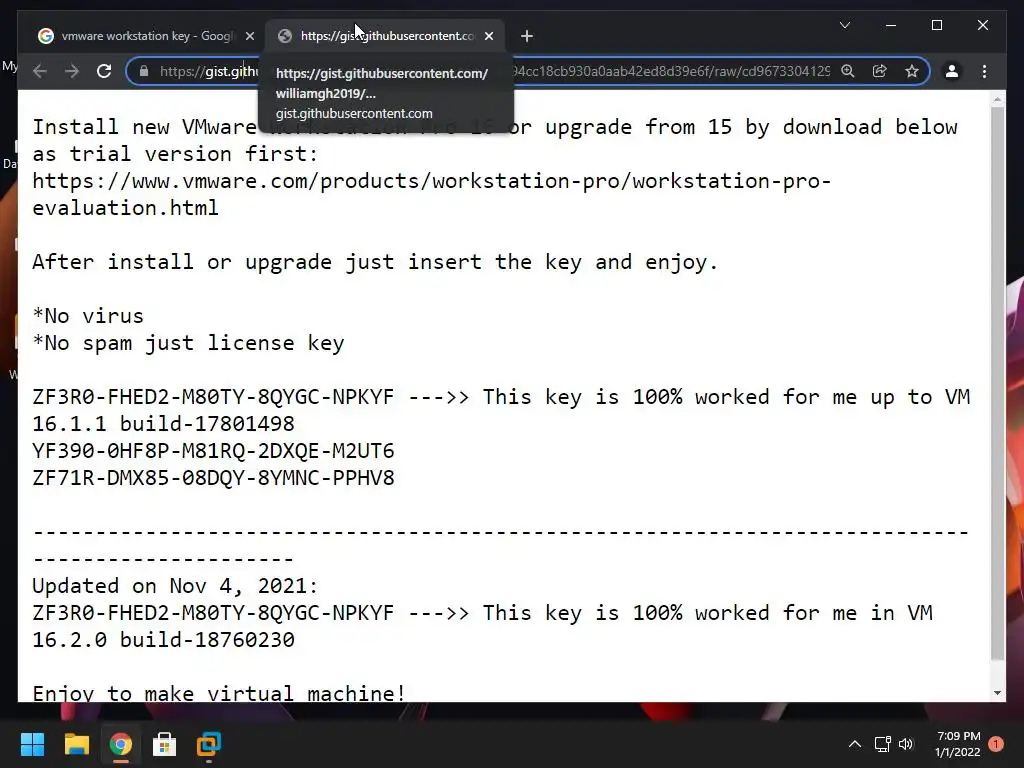Screen dimensions: 1024x768
Task: Close the Chrome window
Action: coord(982,25)
